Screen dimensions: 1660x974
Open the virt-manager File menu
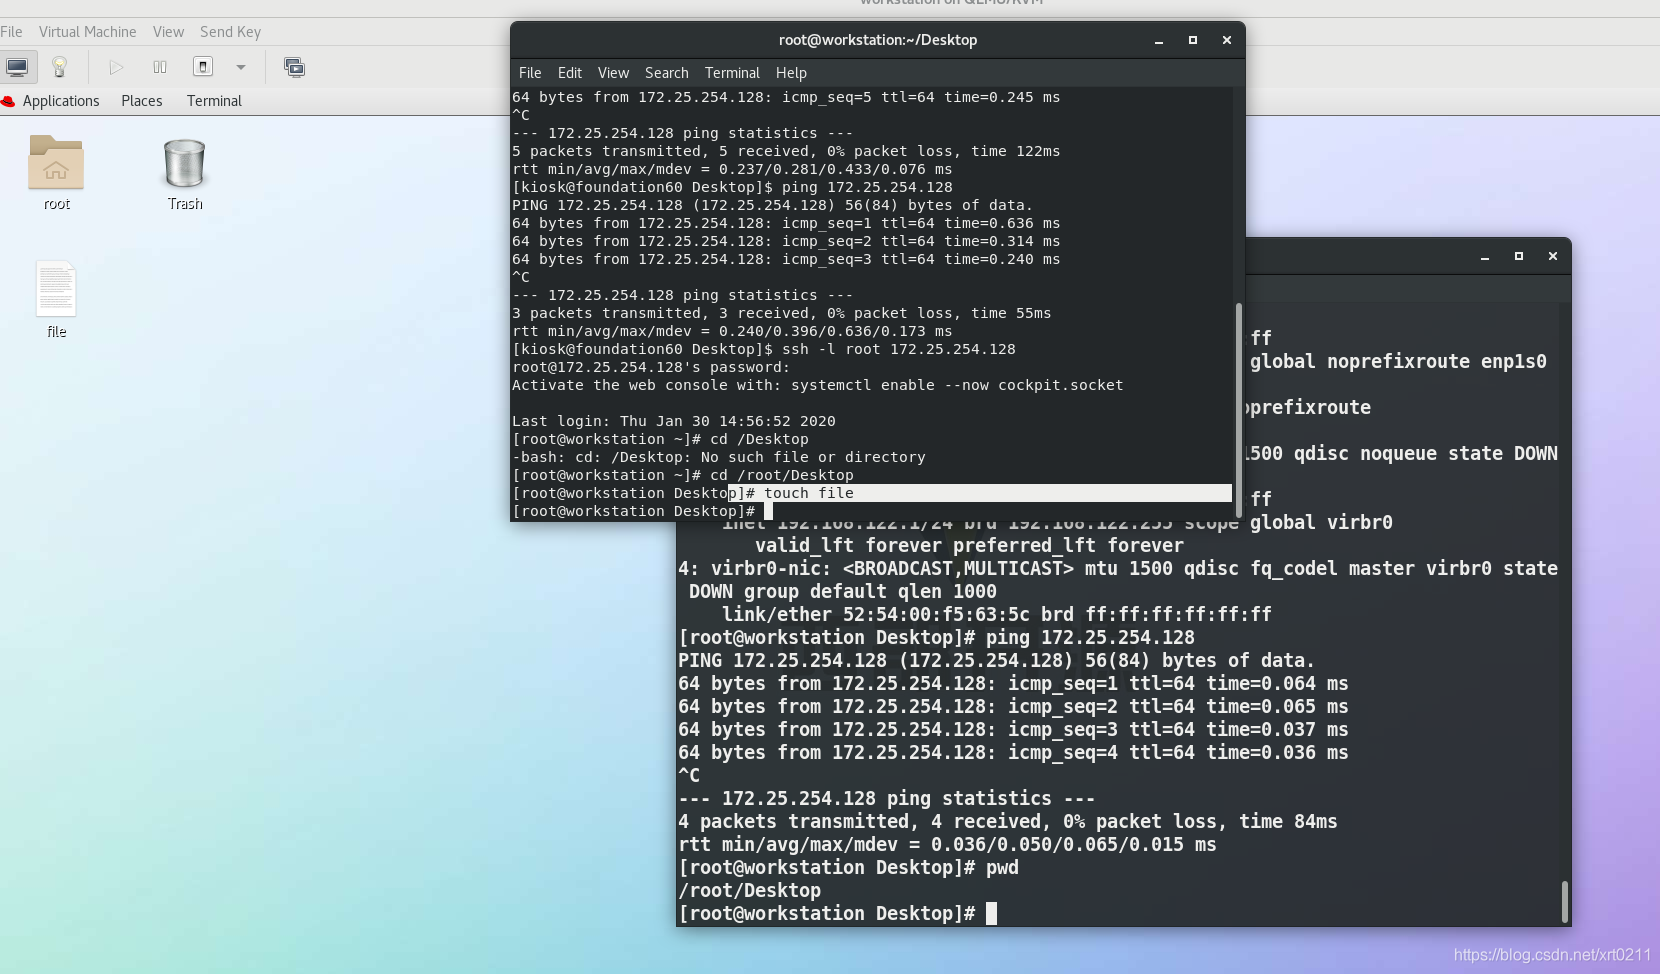tap(11, 32)
